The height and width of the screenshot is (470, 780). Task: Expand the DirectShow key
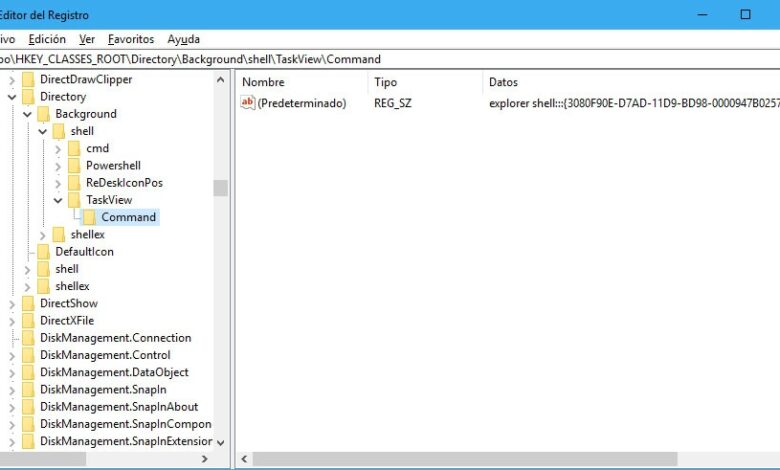tap(12, 304)
